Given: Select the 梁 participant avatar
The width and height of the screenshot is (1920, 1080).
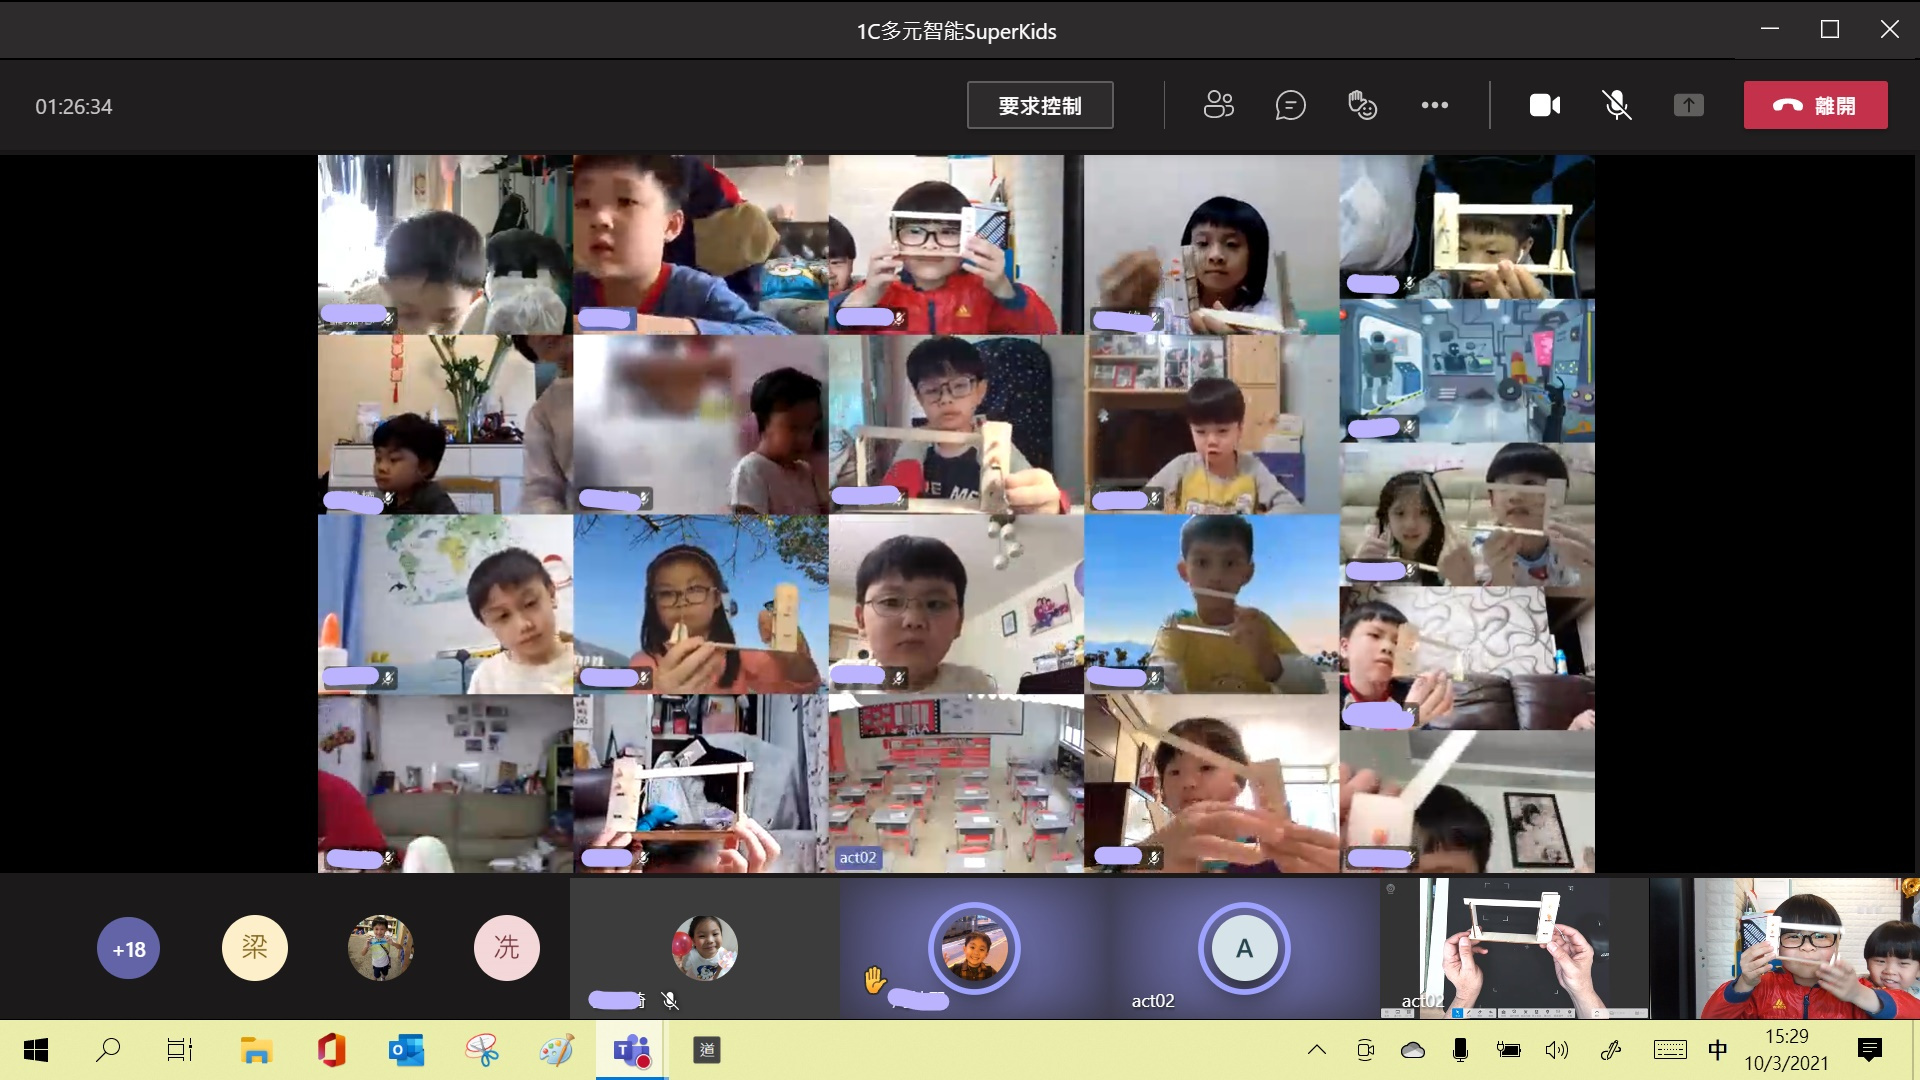Looking at the screenshot, I should (x=254, y=947).
